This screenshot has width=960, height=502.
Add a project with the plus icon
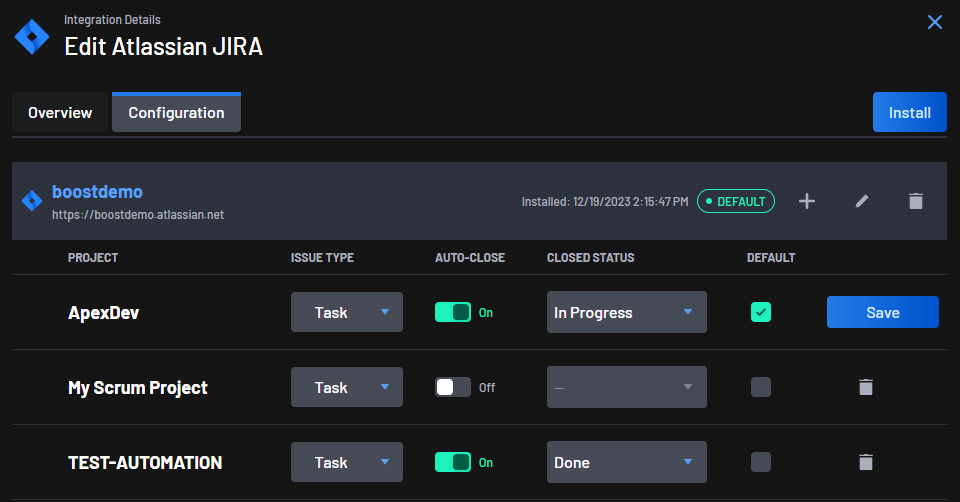(807, 201)
